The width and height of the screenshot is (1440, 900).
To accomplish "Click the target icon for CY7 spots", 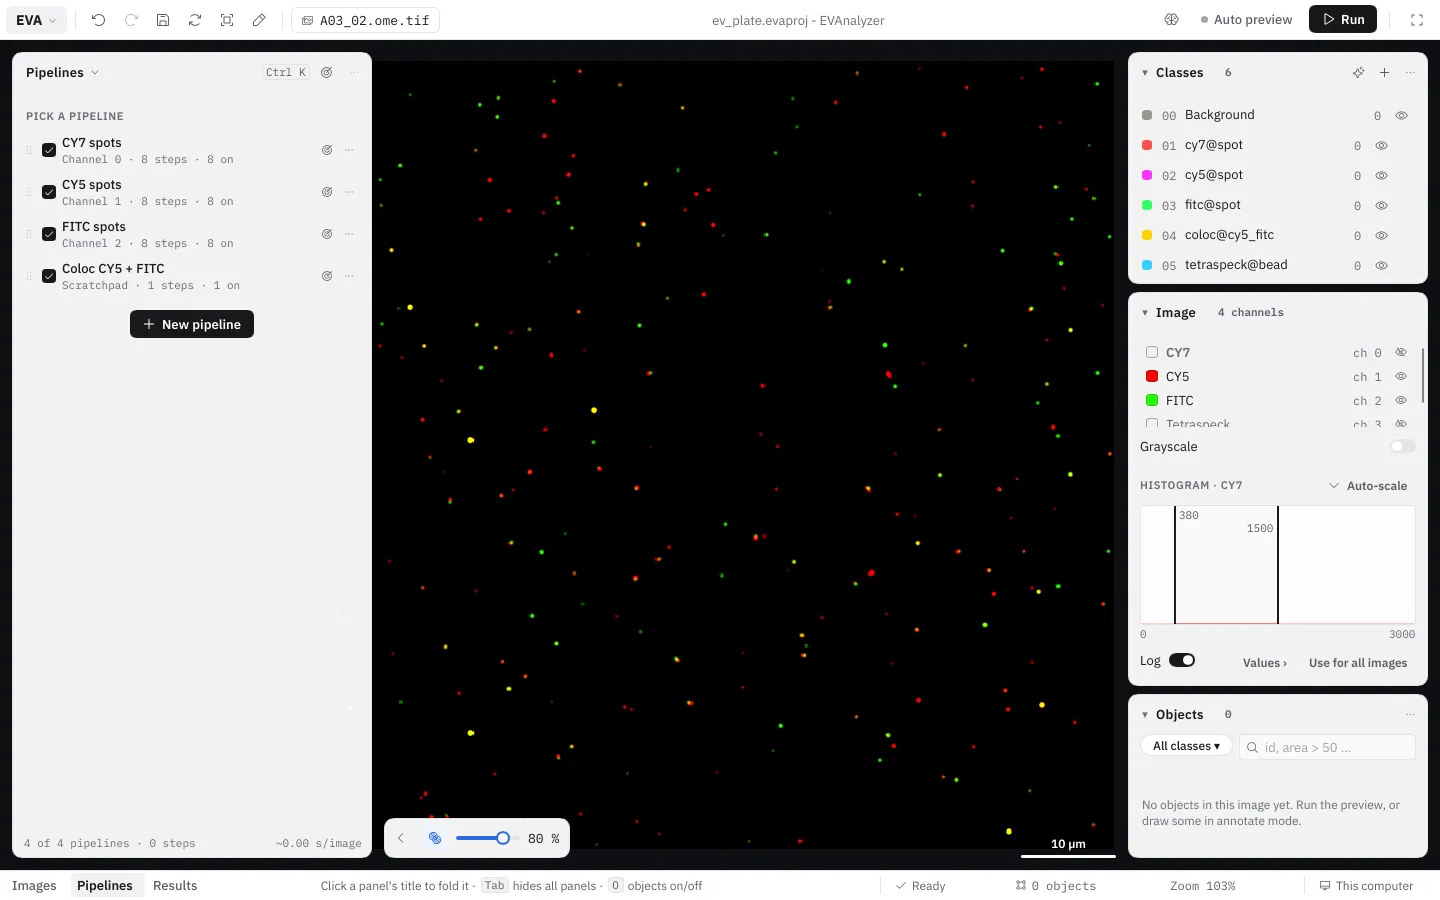I will coord(327,150).
